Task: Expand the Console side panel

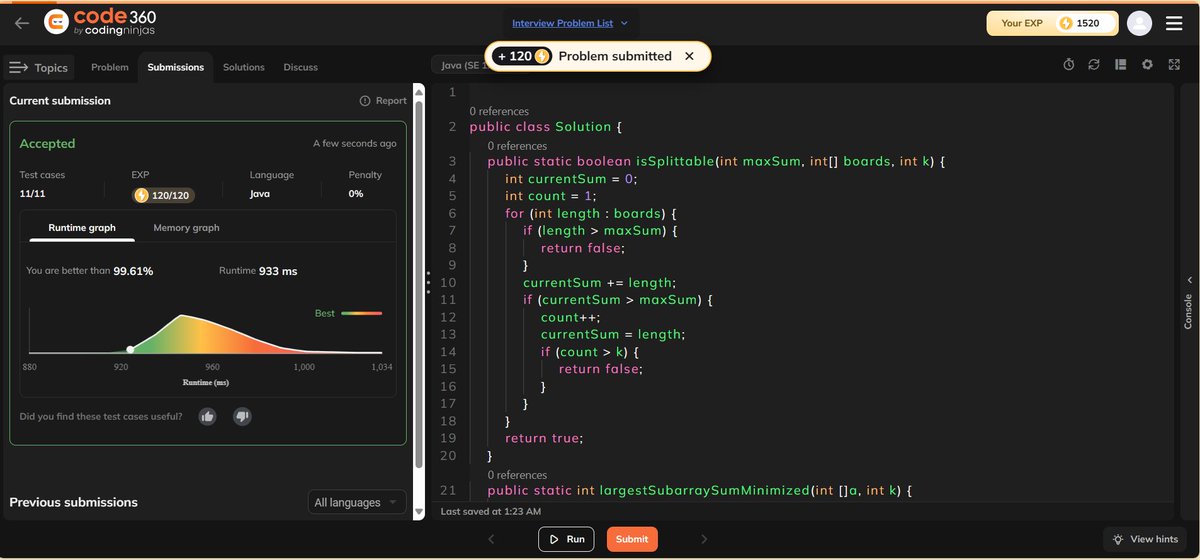Action: click(x=1188, y=302)
